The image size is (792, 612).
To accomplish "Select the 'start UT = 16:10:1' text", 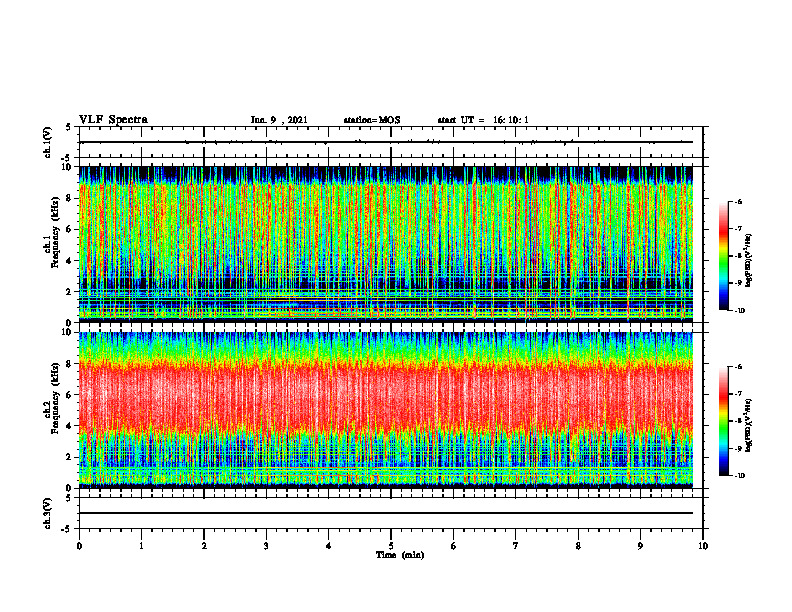I will pyautogui.click(x=483, y=120).
